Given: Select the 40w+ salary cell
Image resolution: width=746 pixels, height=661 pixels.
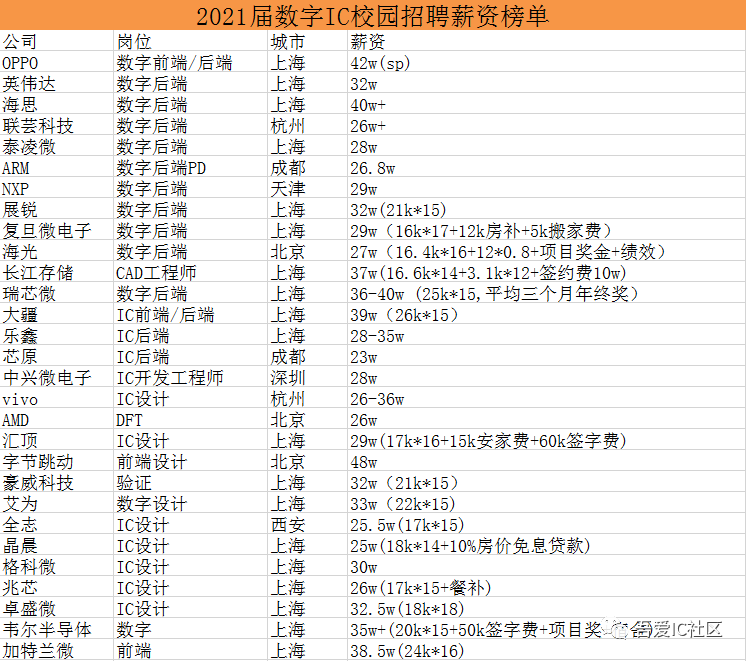Looking at the screenshot, I should pyautogui.click(x=546, y=104).
